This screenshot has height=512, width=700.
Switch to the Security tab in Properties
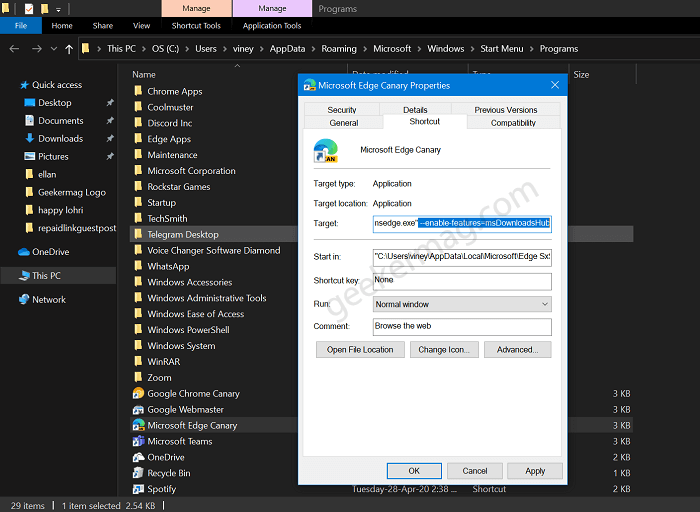pos(342,110)
